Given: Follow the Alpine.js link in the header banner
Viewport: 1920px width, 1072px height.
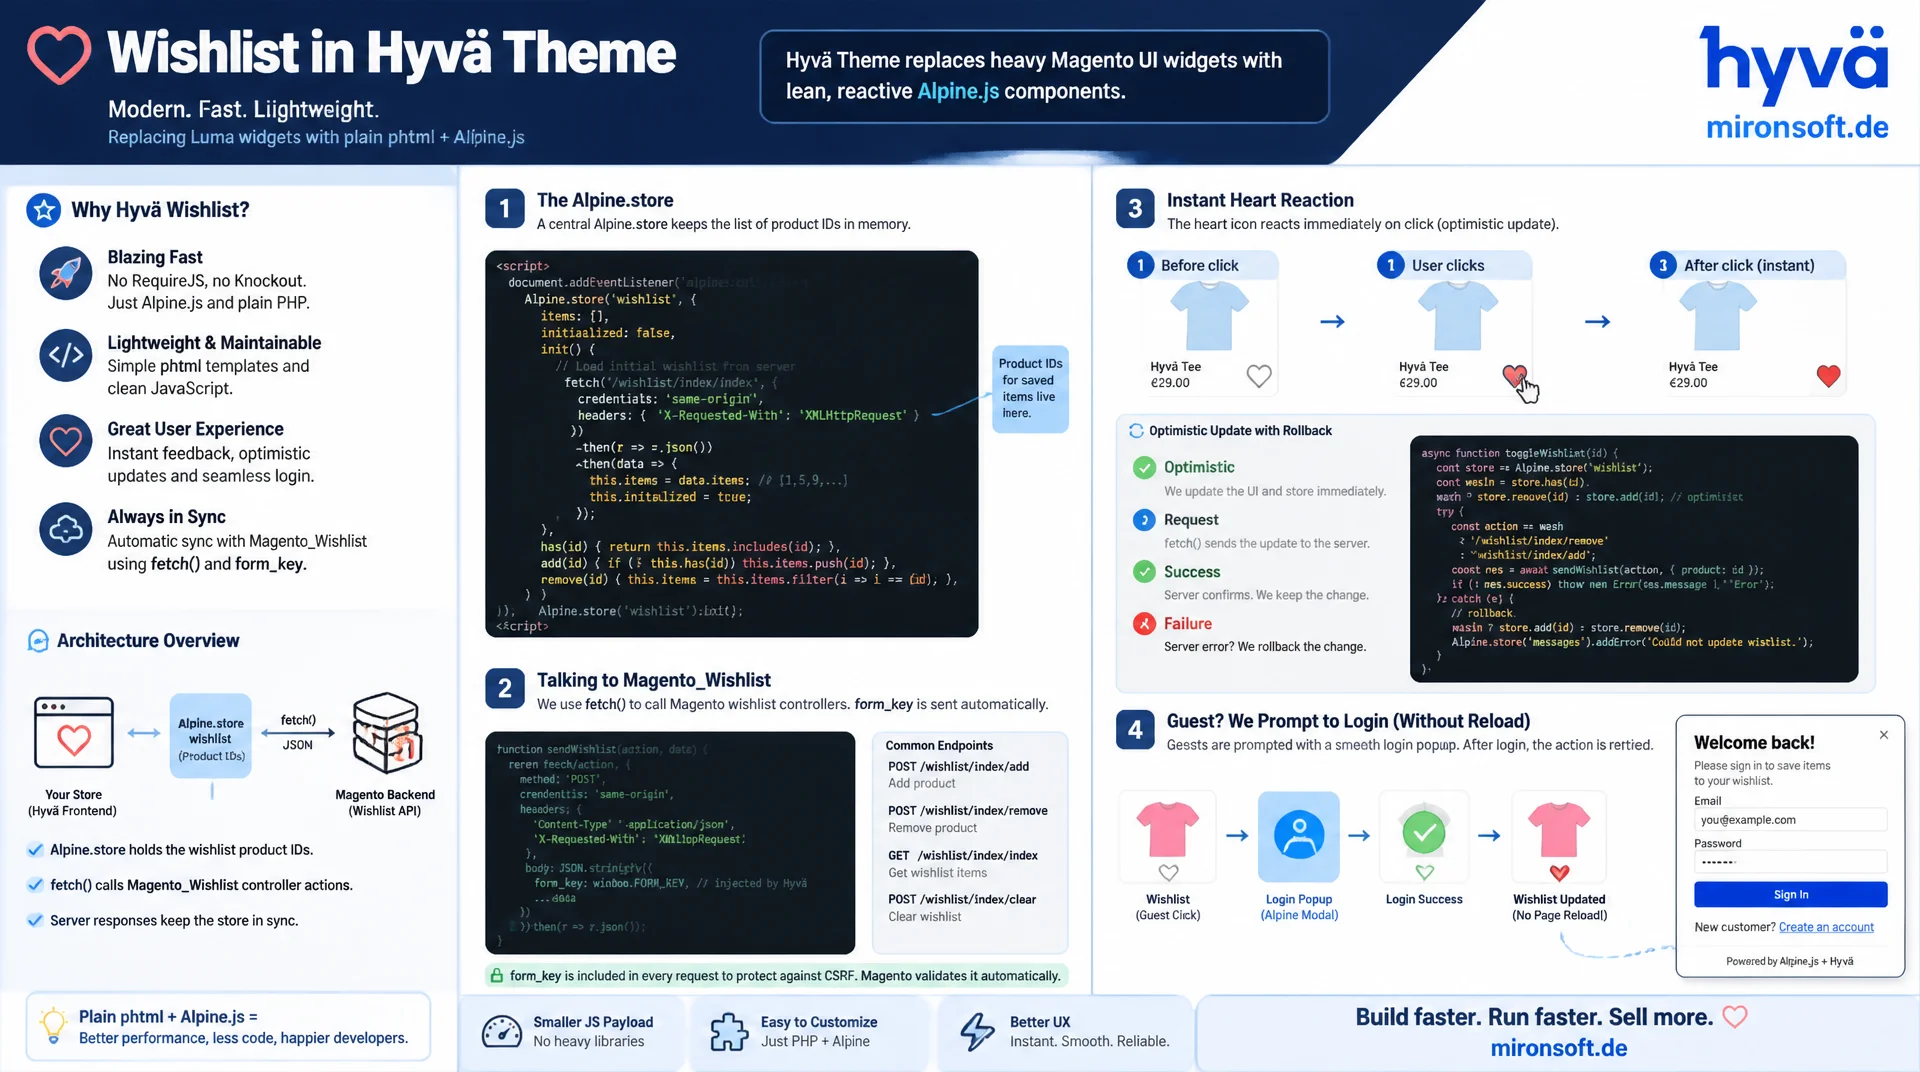Looking at the screenshot, I should pyautogui.click(x=958, y=91).
